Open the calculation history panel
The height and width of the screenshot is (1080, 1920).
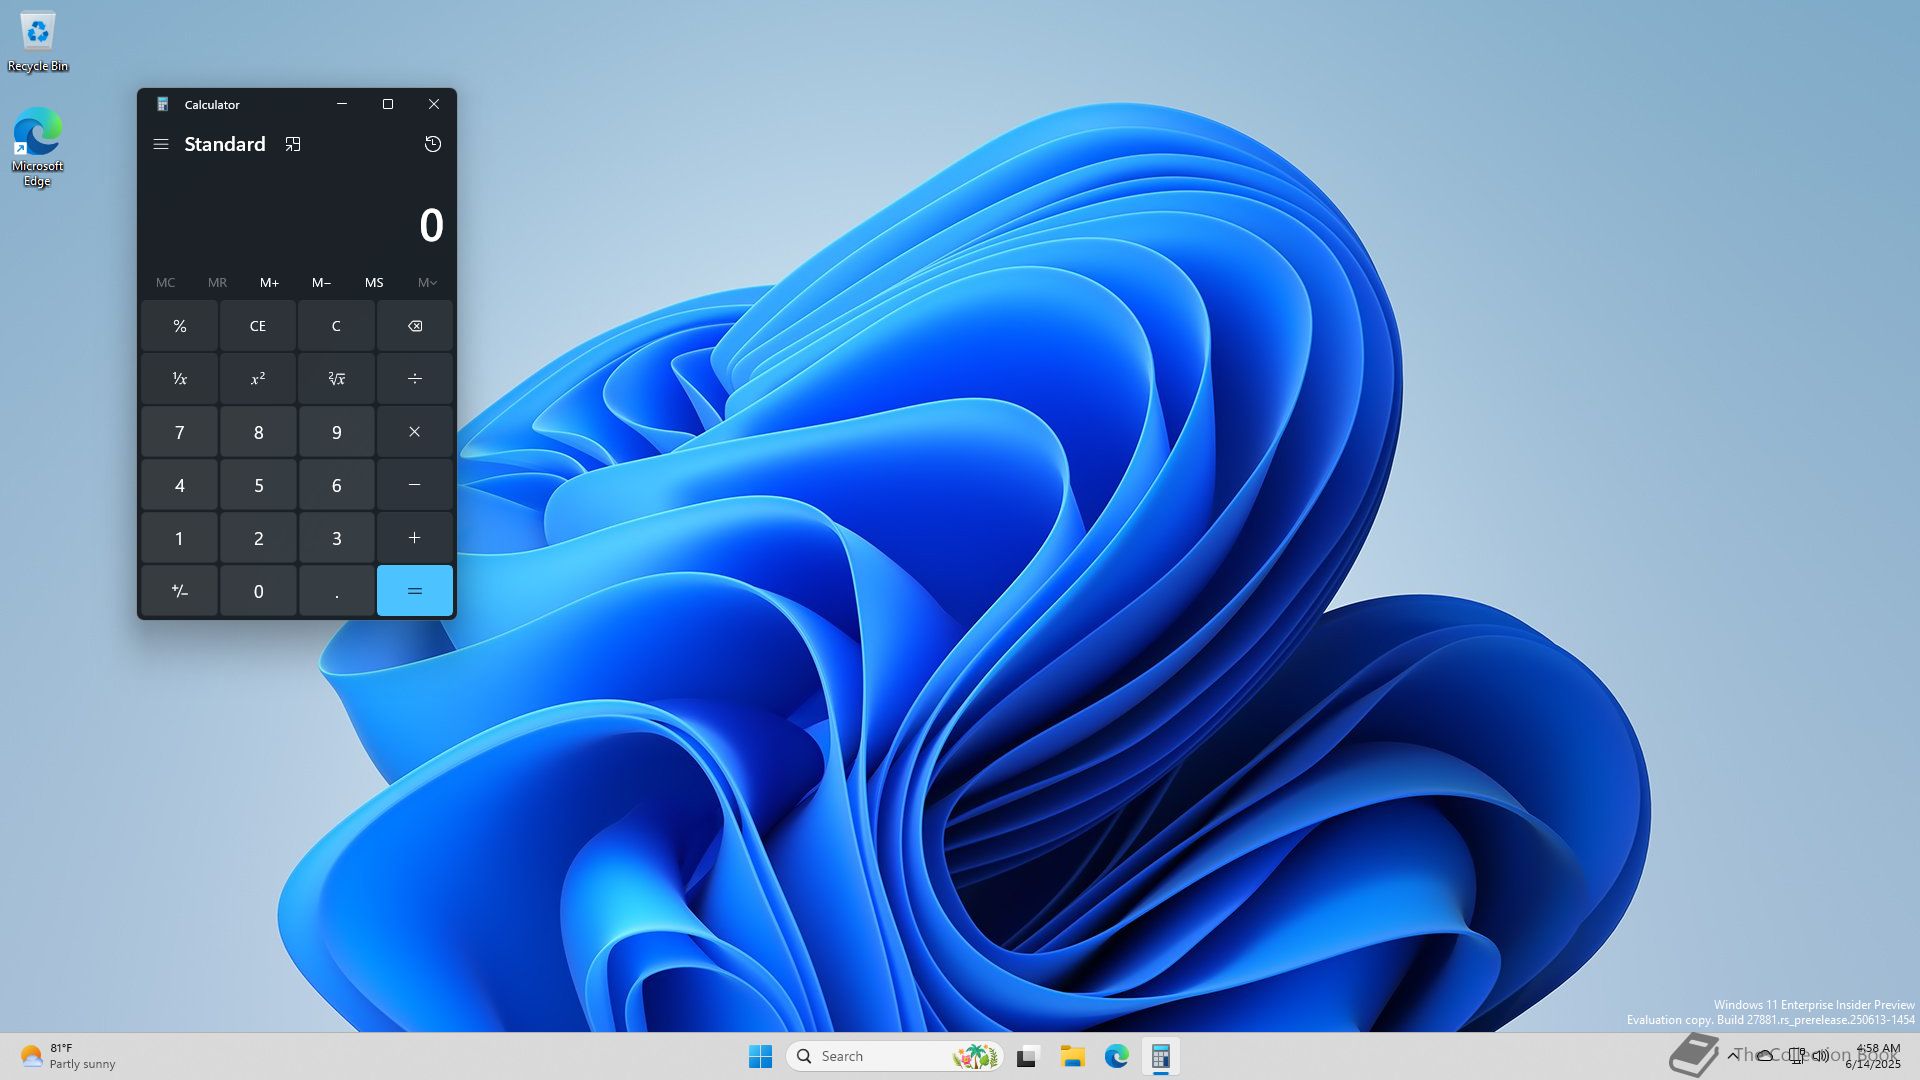point(432,144)
